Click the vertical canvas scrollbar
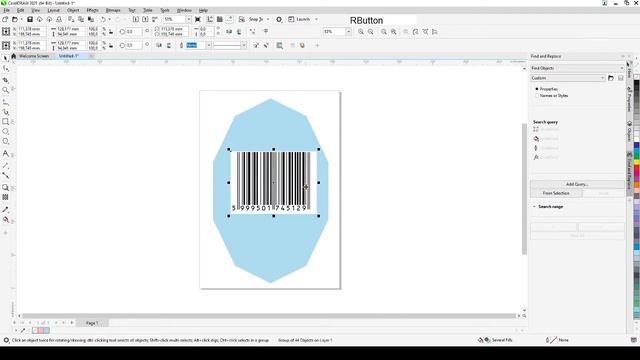The height and width of the screenshot is (360, 640). (524, 189)
